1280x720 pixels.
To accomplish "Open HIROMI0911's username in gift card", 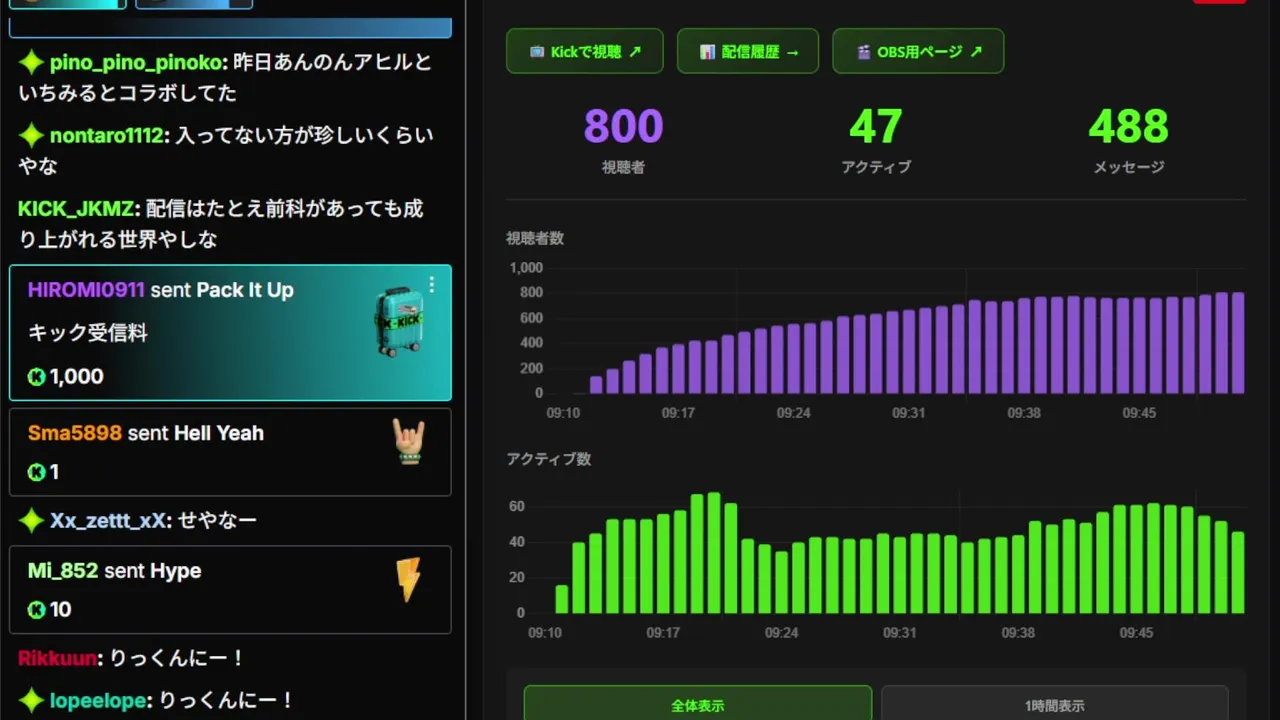I will coord(86,290).
